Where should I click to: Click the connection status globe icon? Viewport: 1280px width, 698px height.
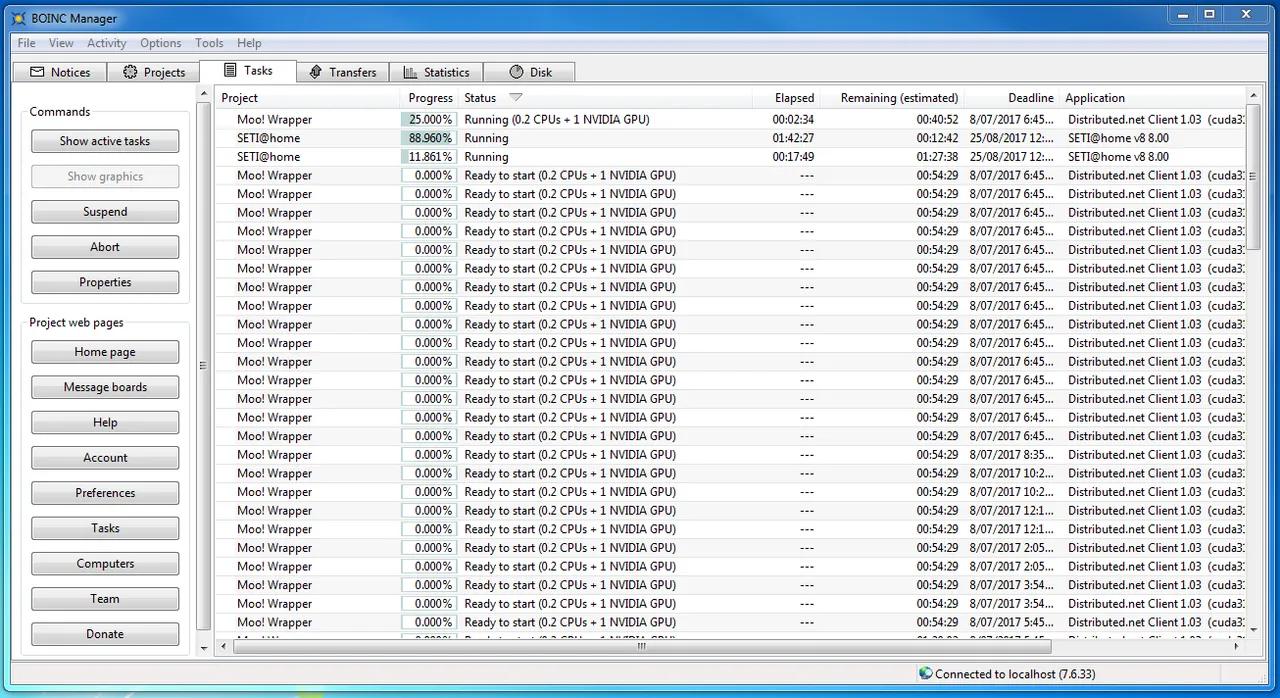(925, 674)
